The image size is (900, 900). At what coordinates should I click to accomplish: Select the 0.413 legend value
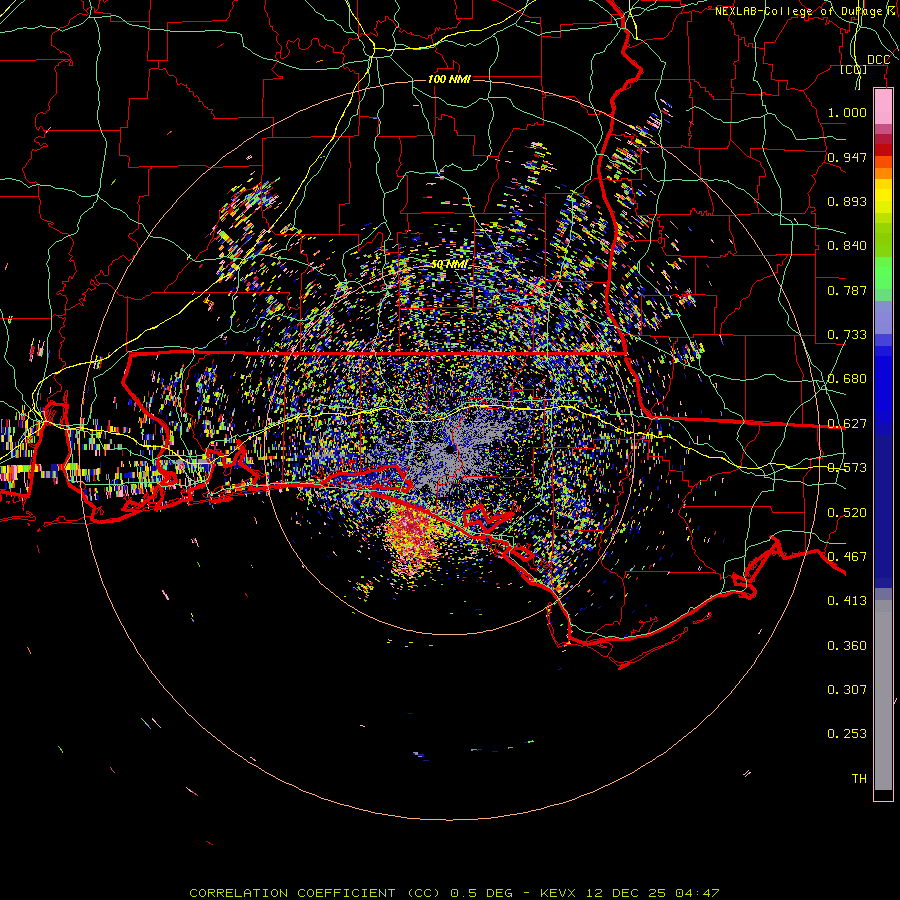(x=847, y=601)
